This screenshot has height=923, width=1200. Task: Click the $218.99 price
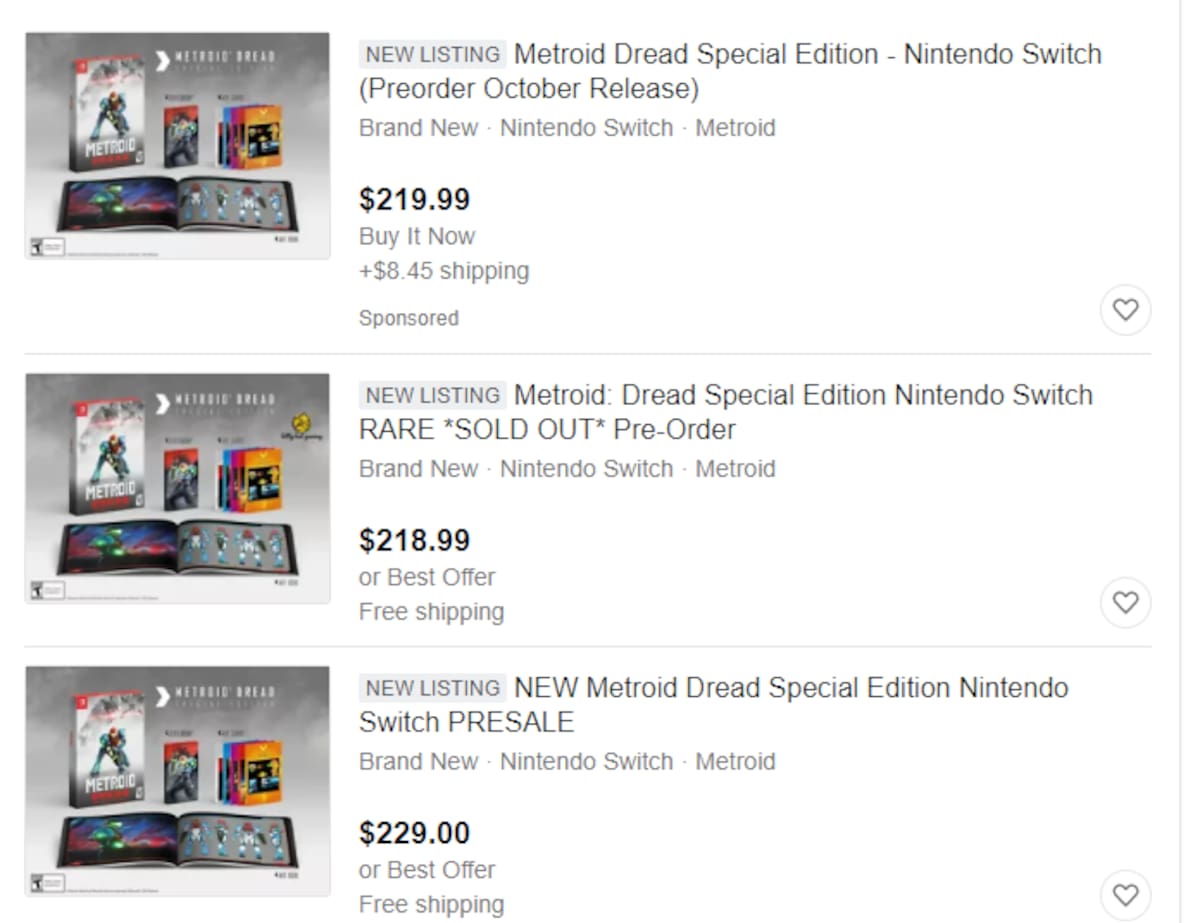tap(414, 541)
